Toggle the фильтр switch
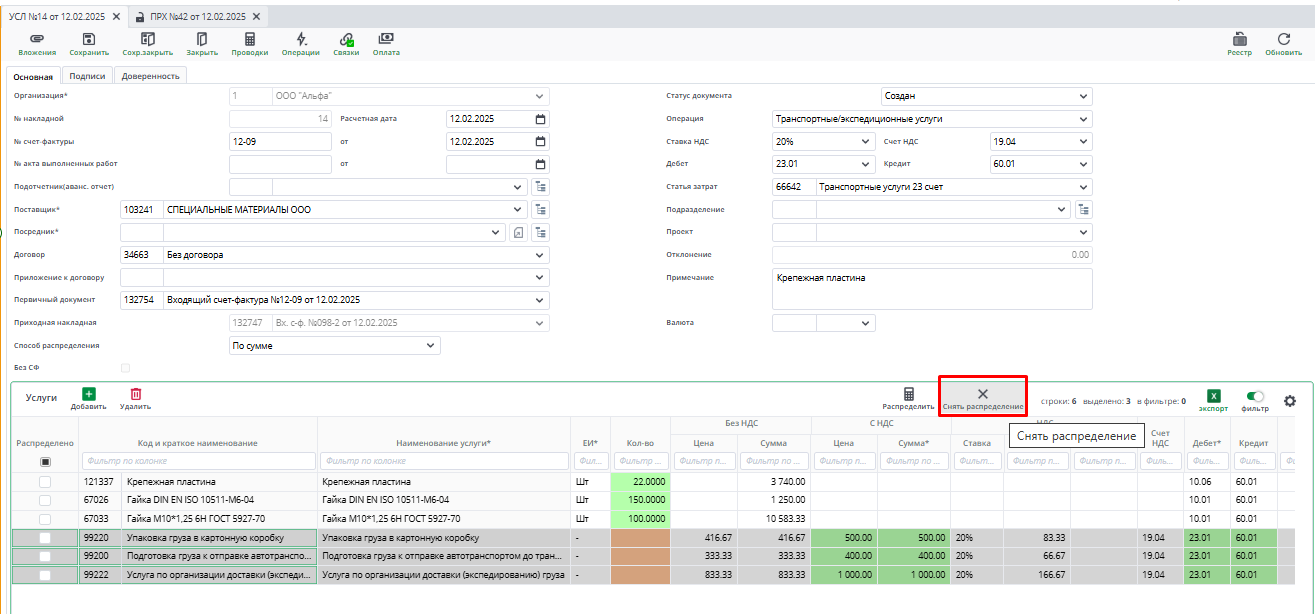 [x=1255, y=397]
